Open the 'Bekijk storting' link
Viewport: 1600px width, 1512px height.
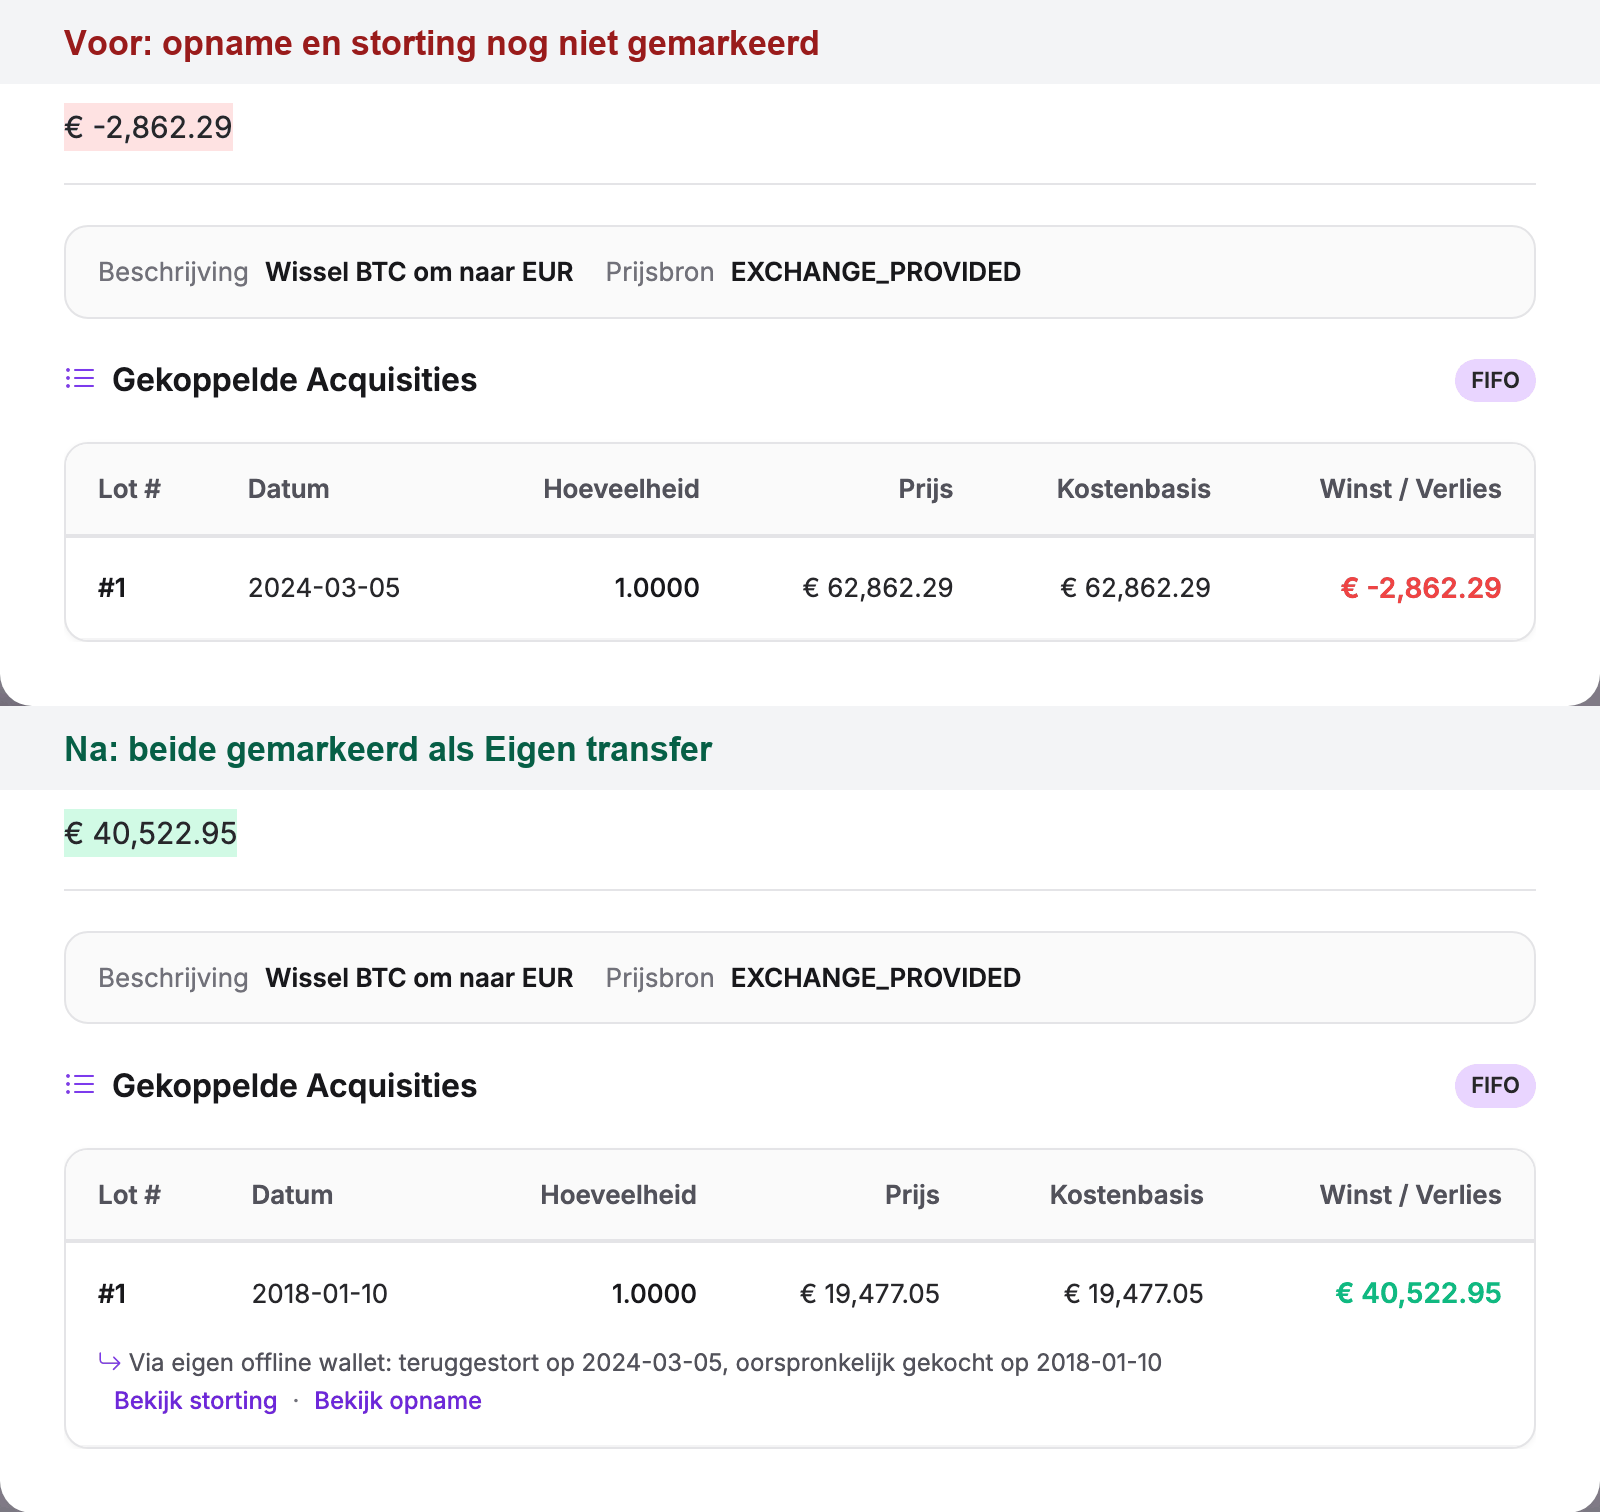coord(195,1400)
